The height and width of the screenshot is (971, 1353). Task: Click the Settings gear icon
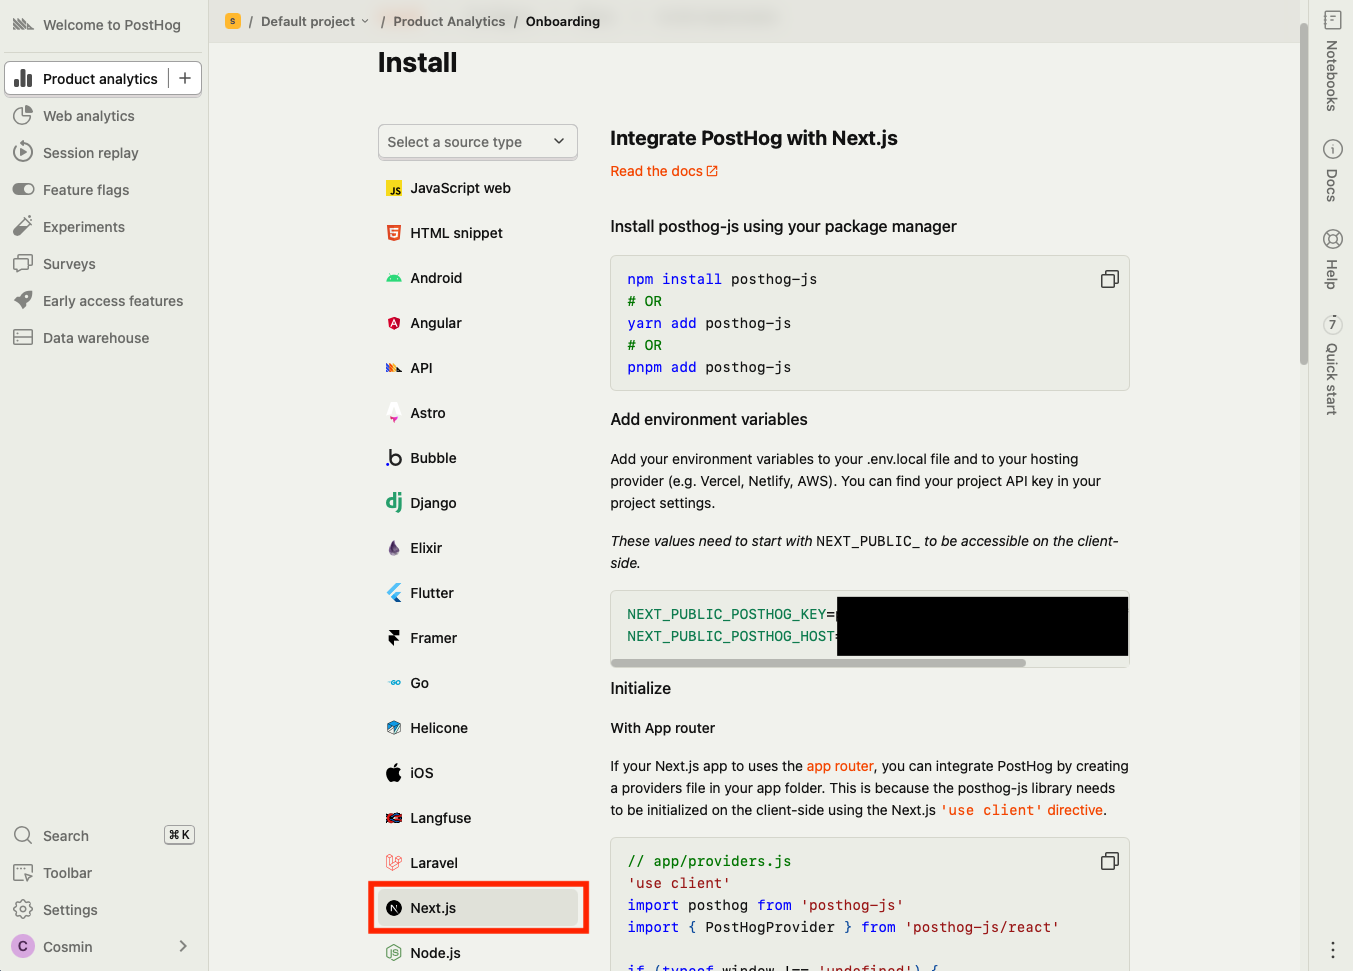[x=23, y=910]
